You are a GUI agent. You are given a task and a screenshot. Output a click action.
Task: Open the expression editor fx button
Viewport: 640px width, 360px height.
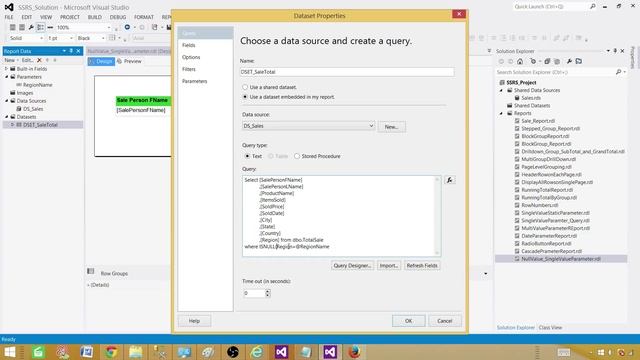click(449, 180)
